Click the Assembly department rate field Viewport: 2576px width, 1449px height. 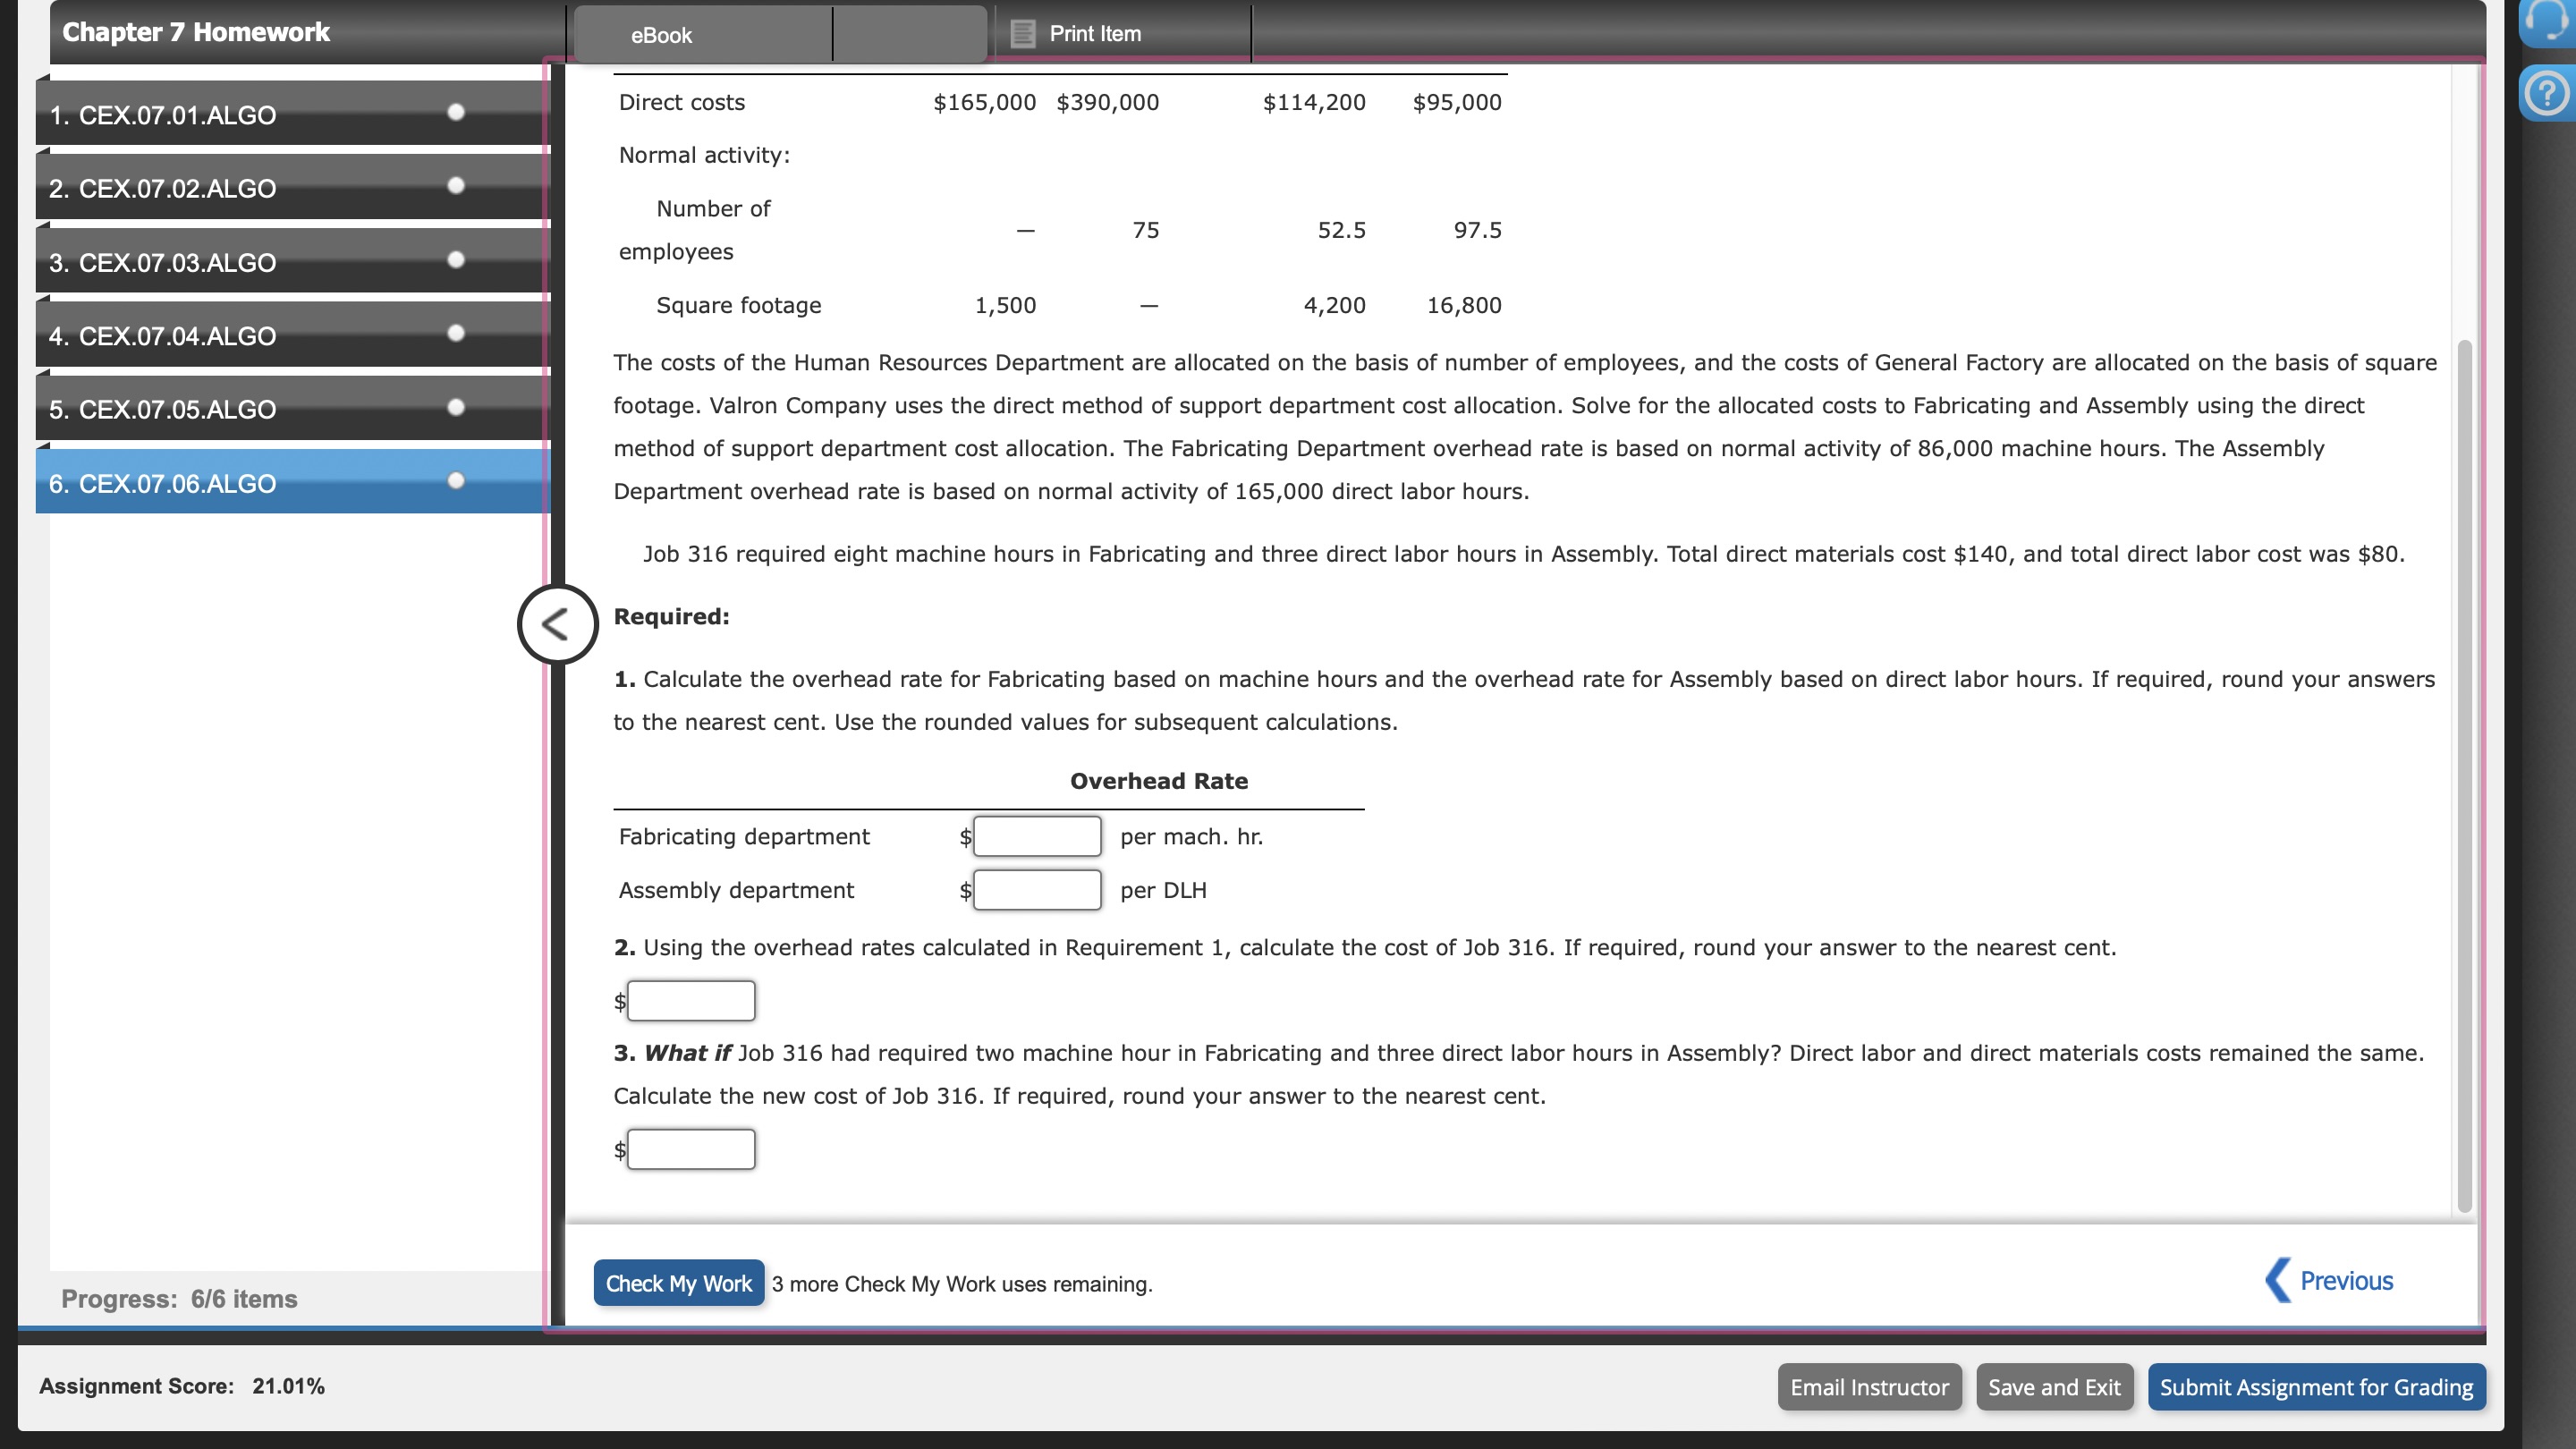pyautogui.click(x=1036, y=890)
